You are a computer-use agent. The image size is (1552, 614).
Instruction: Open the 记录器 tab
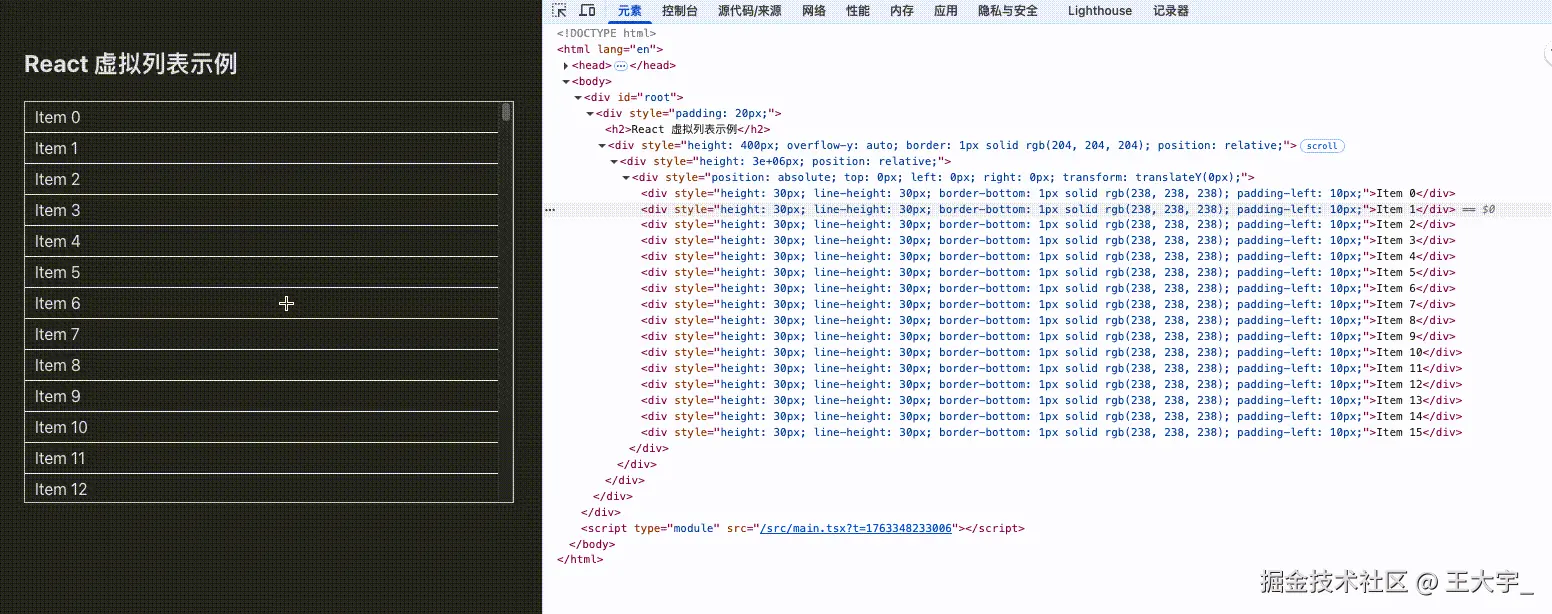click(x=1171, y=11)
